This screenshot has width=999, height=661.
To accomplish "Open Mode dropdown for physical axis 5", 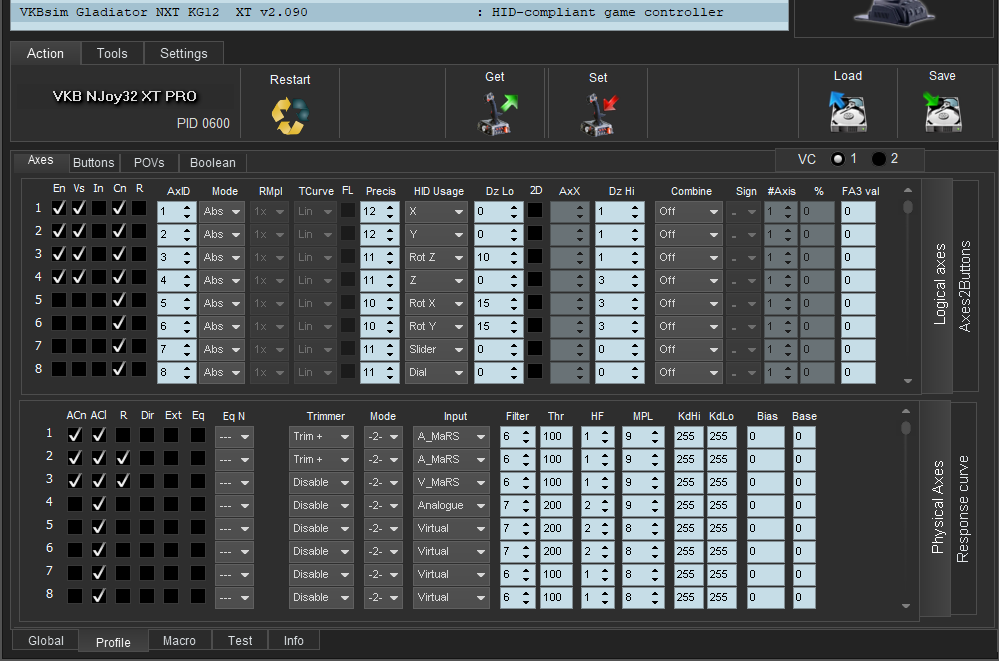I will [x=384, y=528].
